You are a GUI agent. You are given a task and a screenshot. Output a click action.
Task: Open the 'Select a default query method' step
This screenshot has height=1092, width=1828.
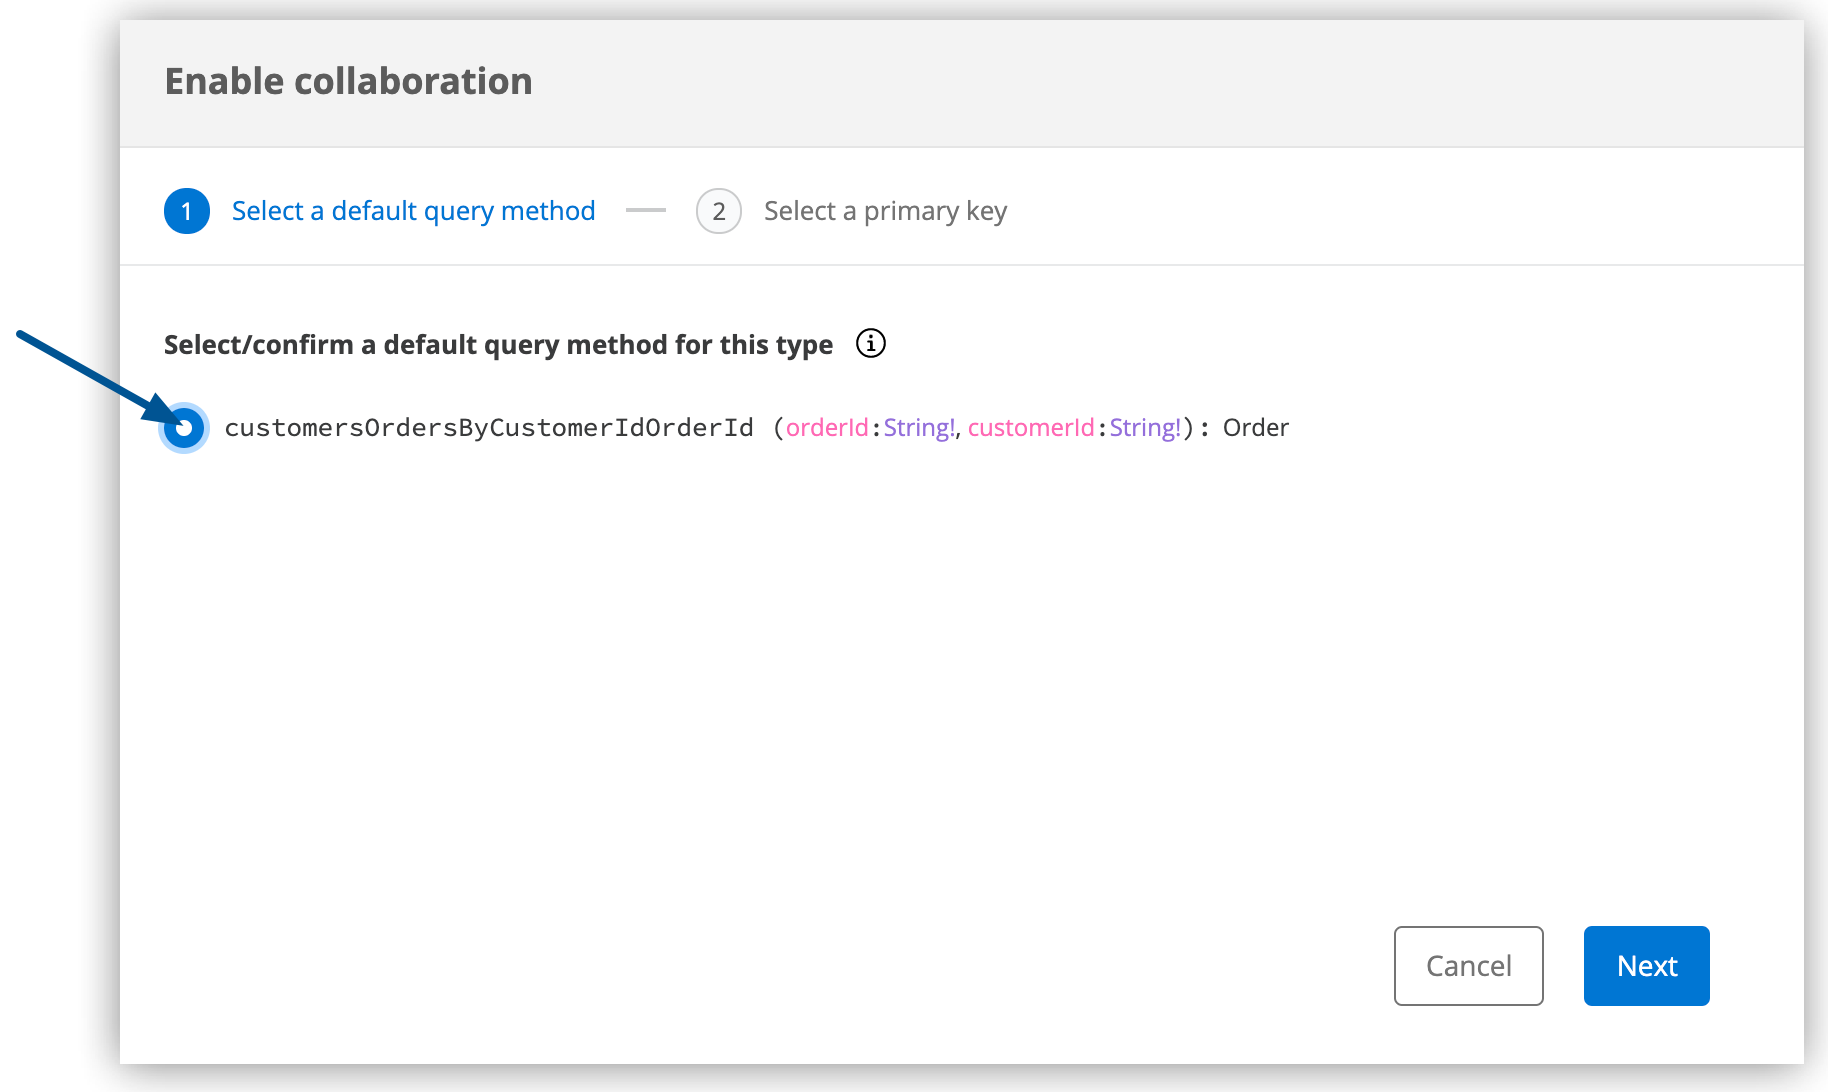pyautogui.click(x=413, y=210)
